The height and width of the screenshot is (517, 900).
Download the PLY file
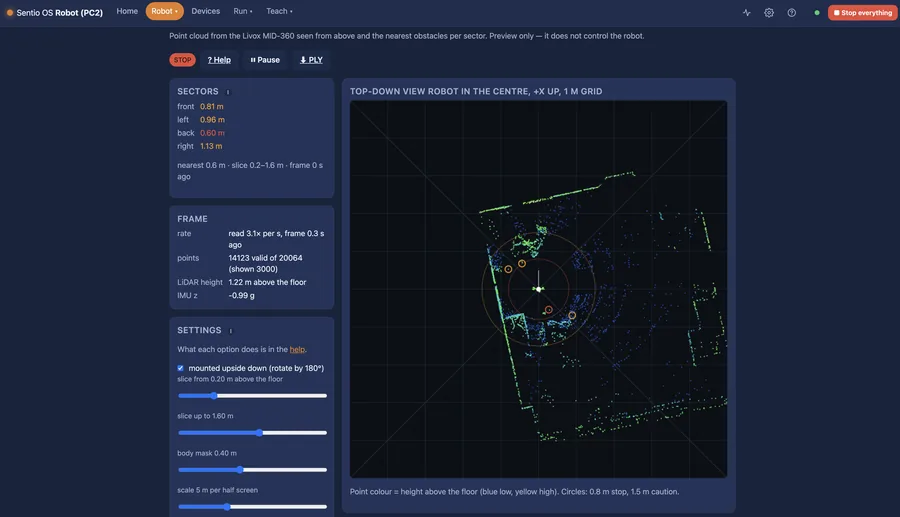point(311,60)
